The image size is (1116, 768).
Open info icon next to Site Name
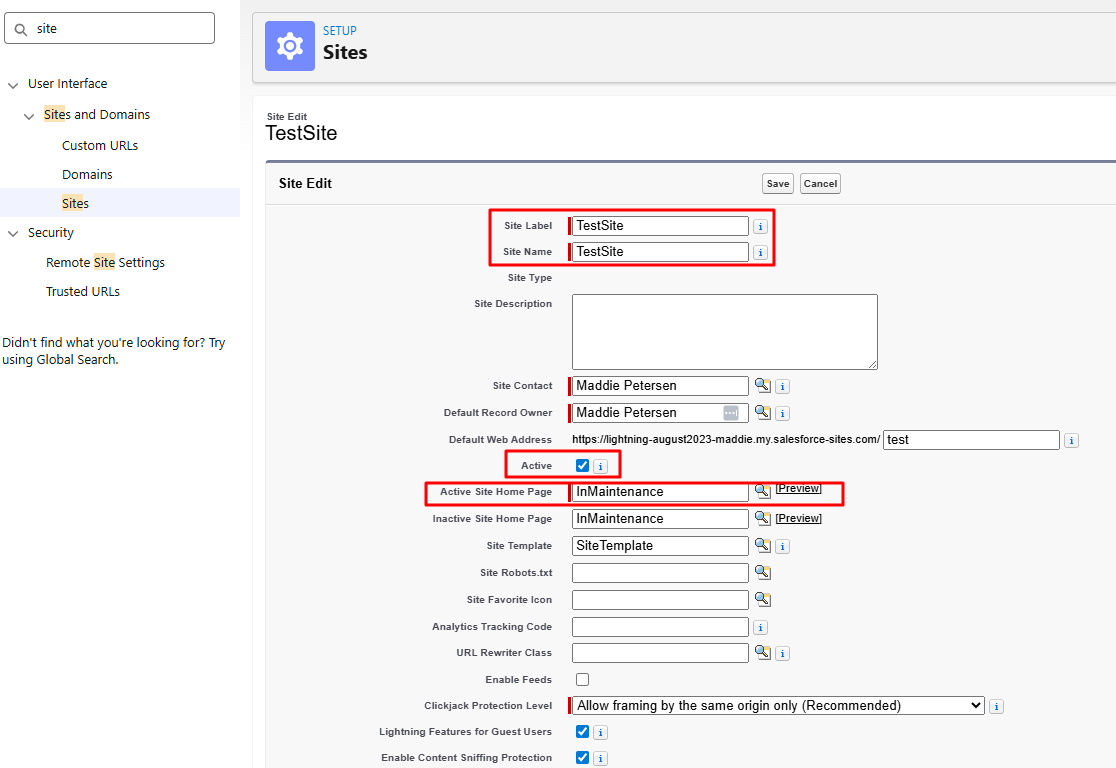(x=760, y=253)
